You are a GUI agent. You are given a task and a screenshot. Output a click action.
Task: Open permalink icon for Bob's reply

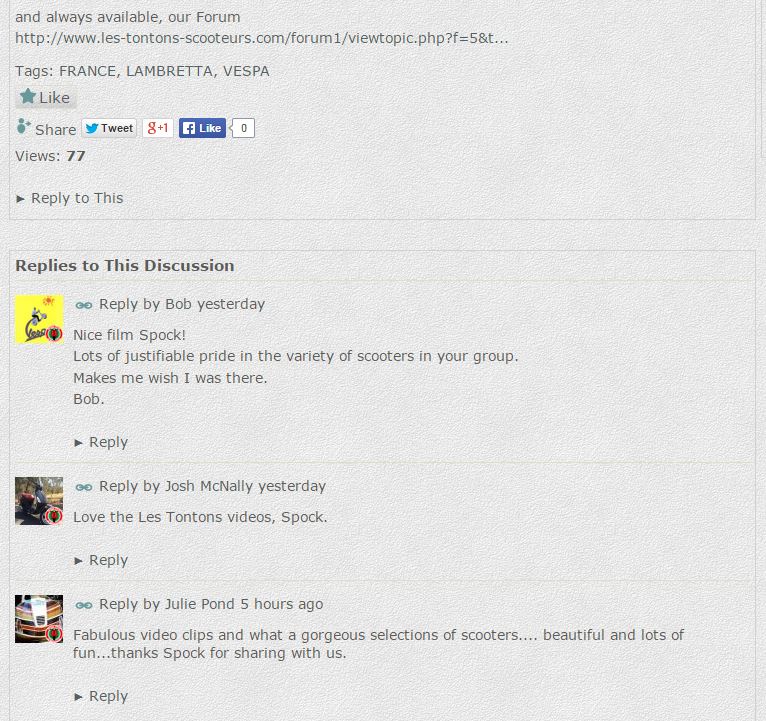click(84, 305)
